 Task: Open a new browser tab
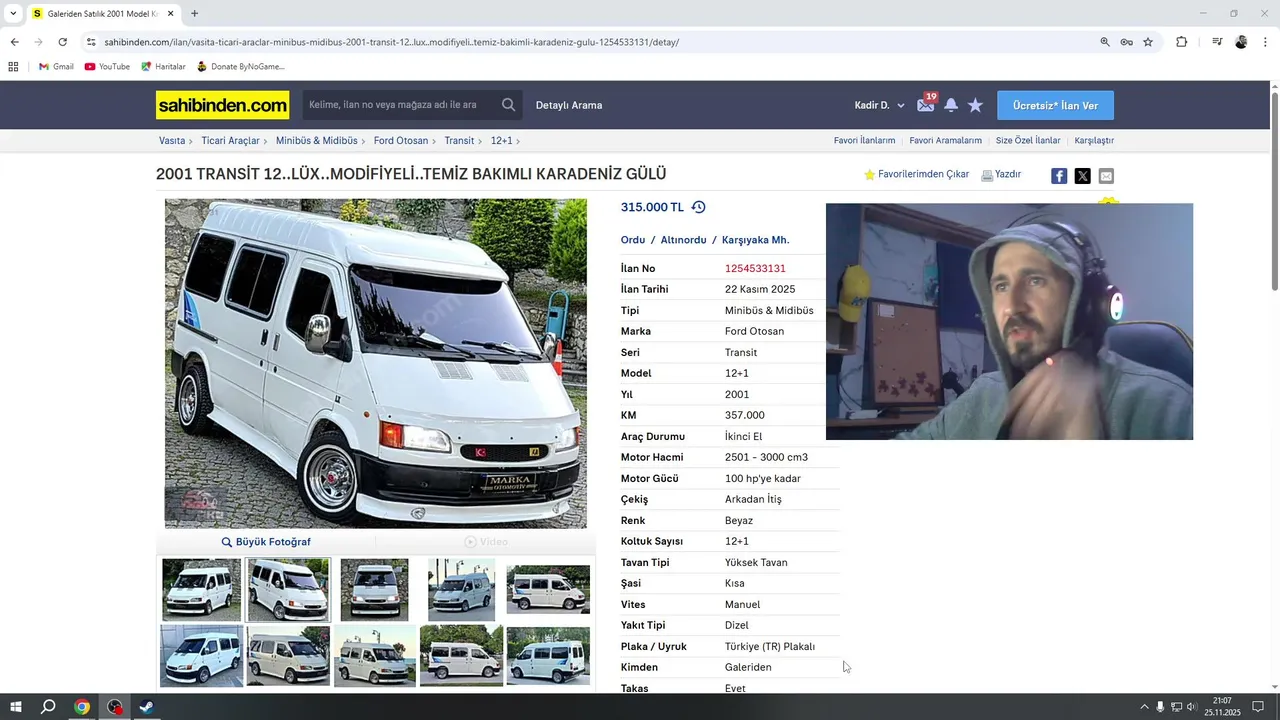click(194, 14)
